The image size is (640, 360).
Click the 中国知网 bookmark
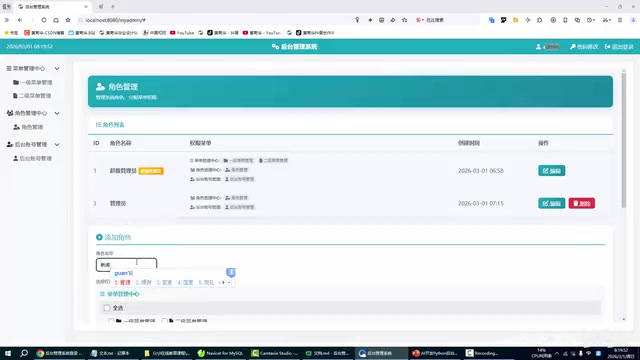pos(154,33)
